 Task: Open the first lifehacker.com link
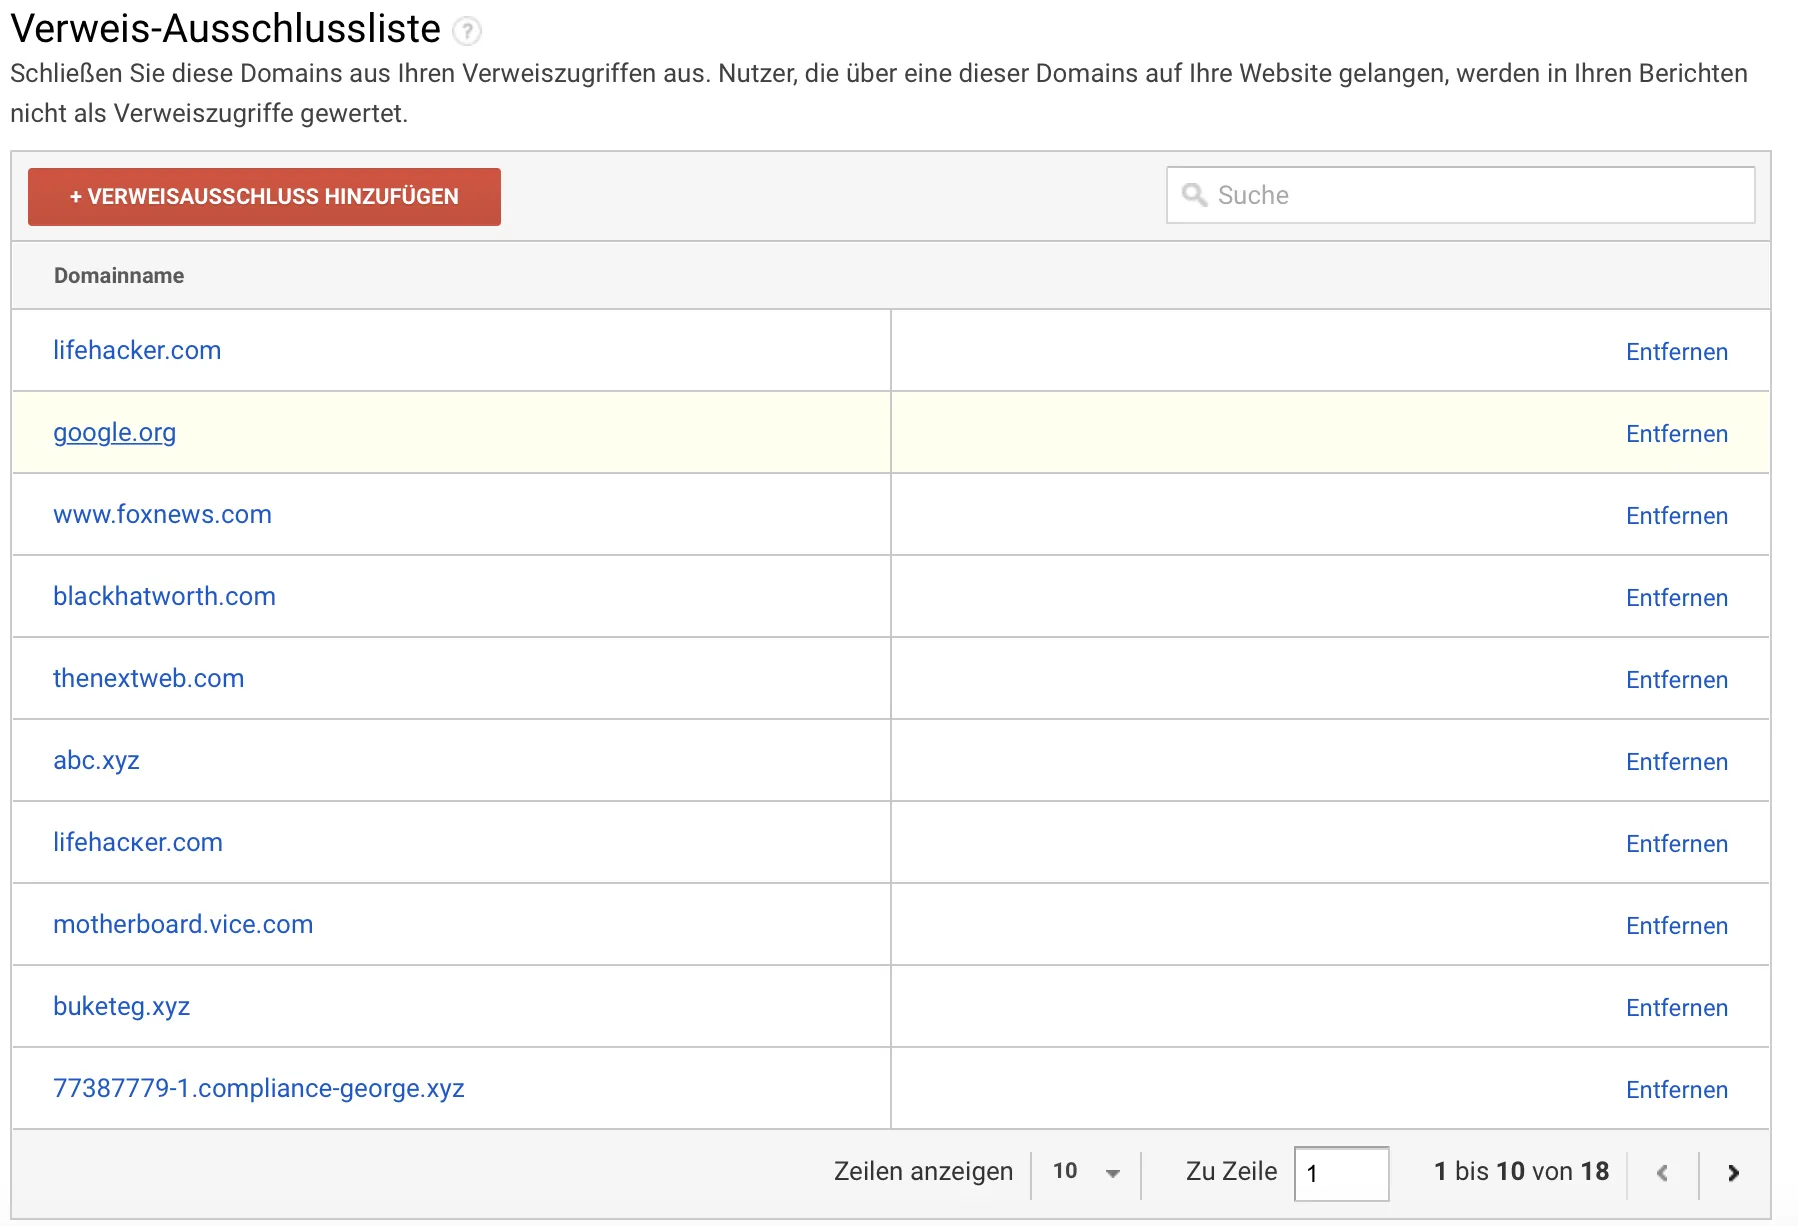(137, 351)
